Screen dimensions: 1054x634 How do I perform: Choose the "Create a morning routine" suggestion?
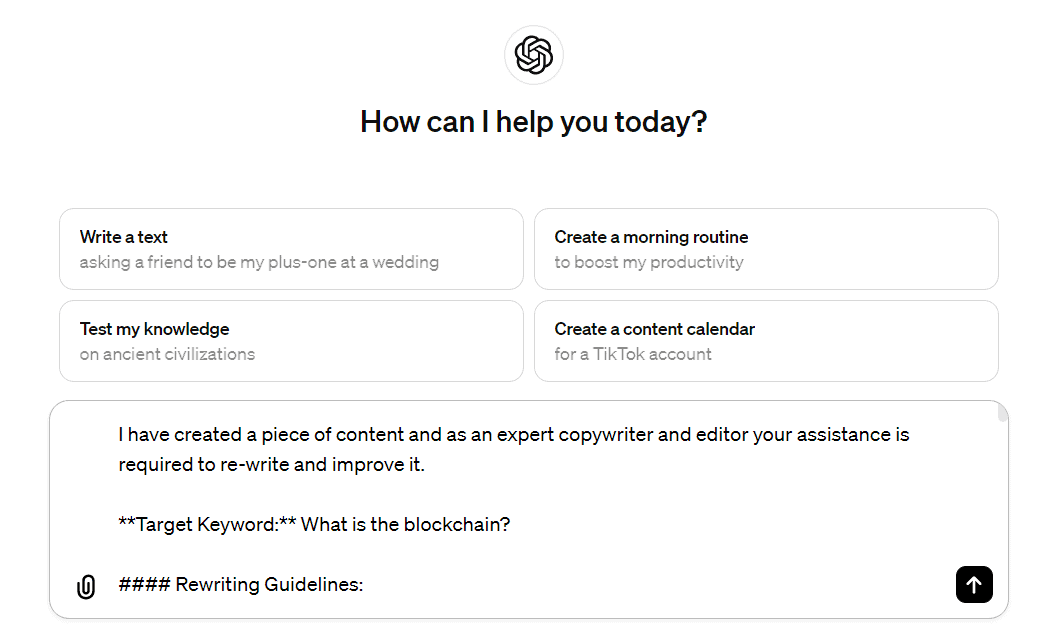[x=766, y=249]
